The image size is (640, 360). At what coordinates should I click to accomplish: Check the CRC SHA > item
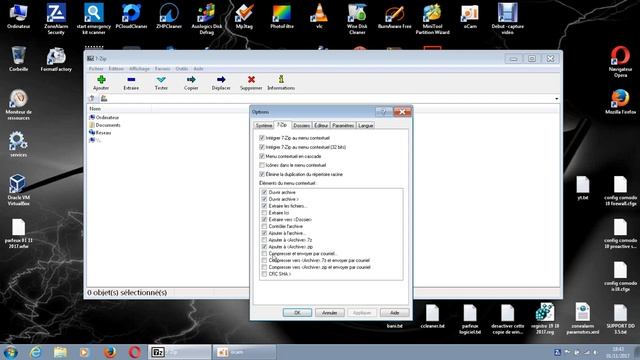point(264,274)
